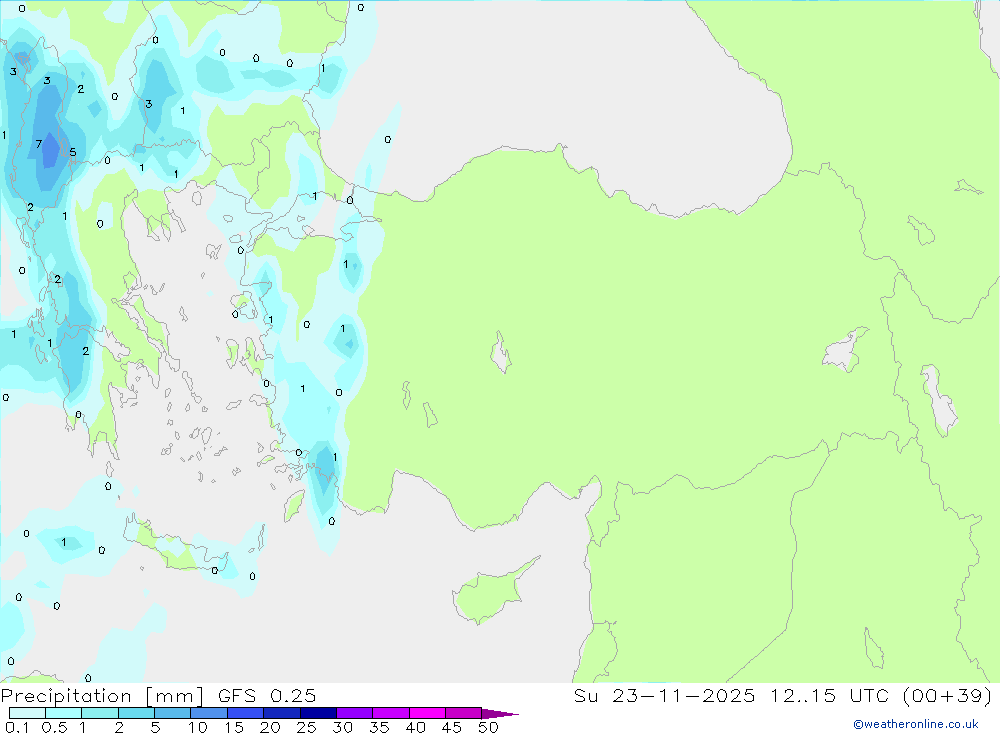
Task: Click the '7' precipitation value on map
Action: coord(39,144)
